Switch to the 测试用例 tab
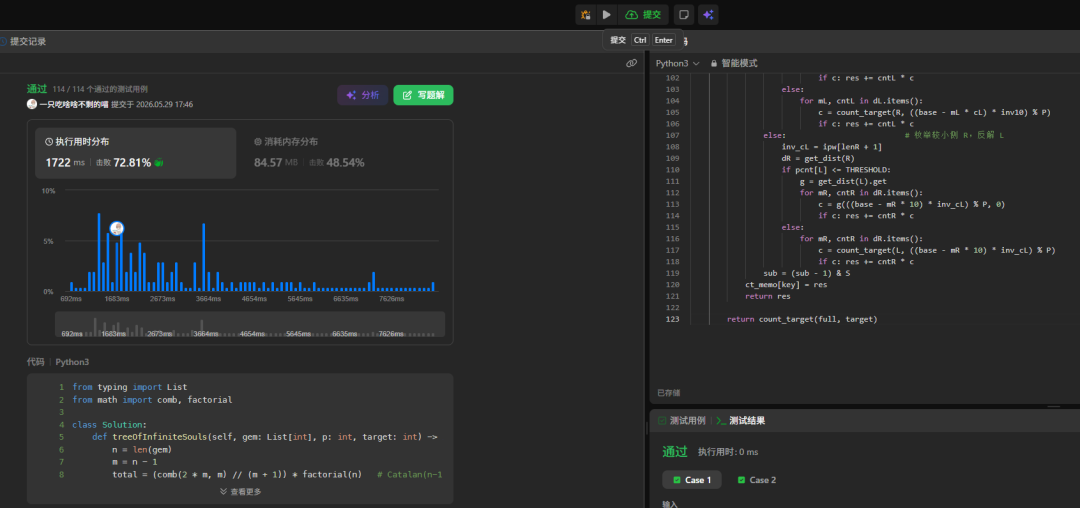The width and height of the screenshot is (1080, 508). click(x=682, y=421)
